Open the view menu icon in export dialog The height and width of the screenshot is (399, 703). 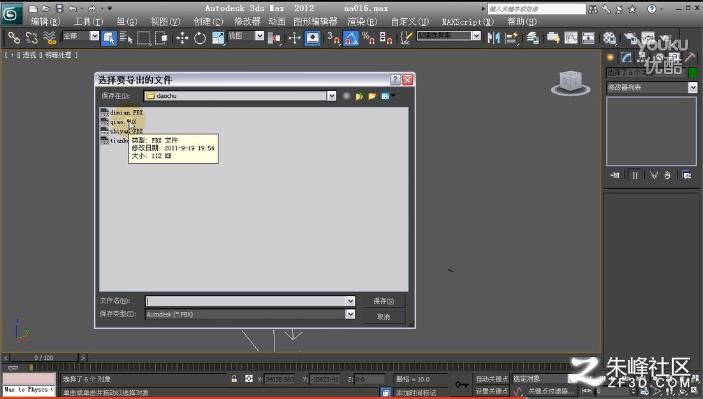coord(387,96)
